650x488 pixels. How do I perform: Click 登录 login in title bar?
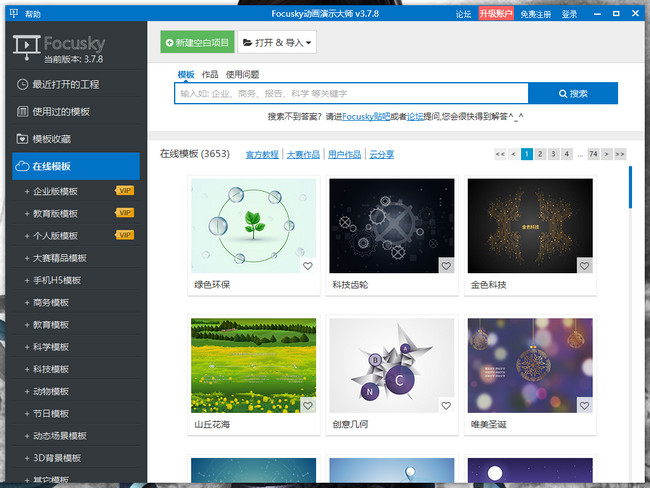[569, 14]
